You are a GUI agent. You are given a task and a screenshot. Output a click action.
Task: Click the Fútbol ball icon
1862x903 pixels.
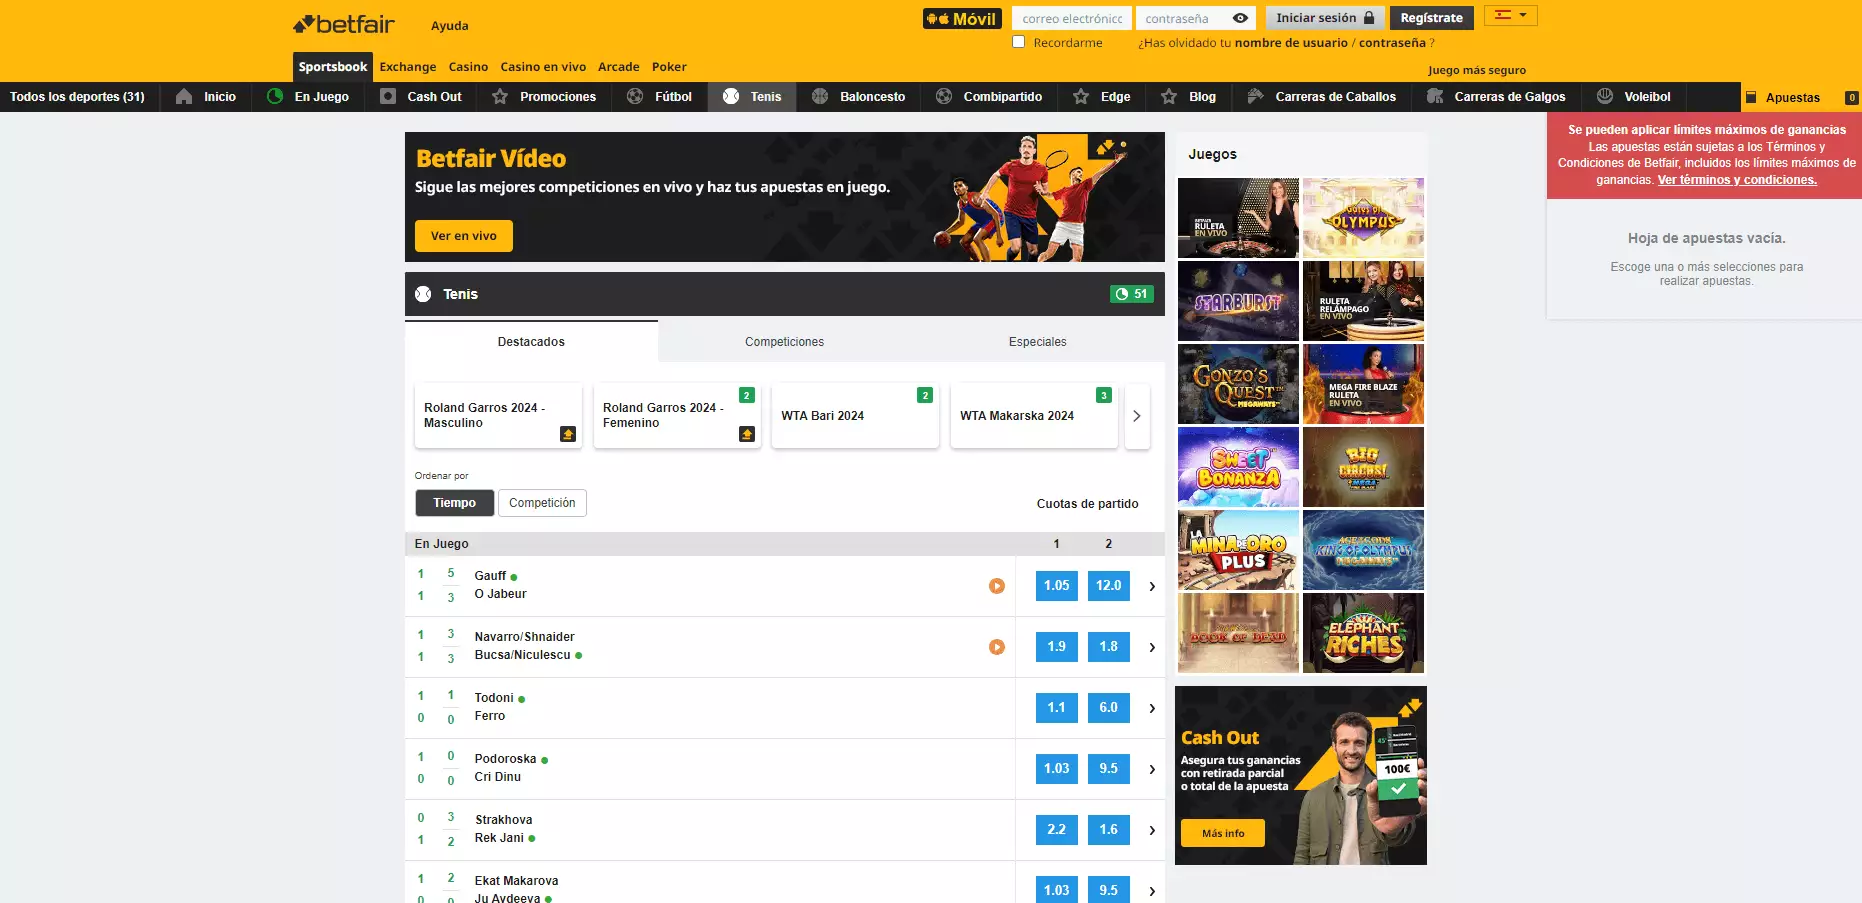coord(635,97)
